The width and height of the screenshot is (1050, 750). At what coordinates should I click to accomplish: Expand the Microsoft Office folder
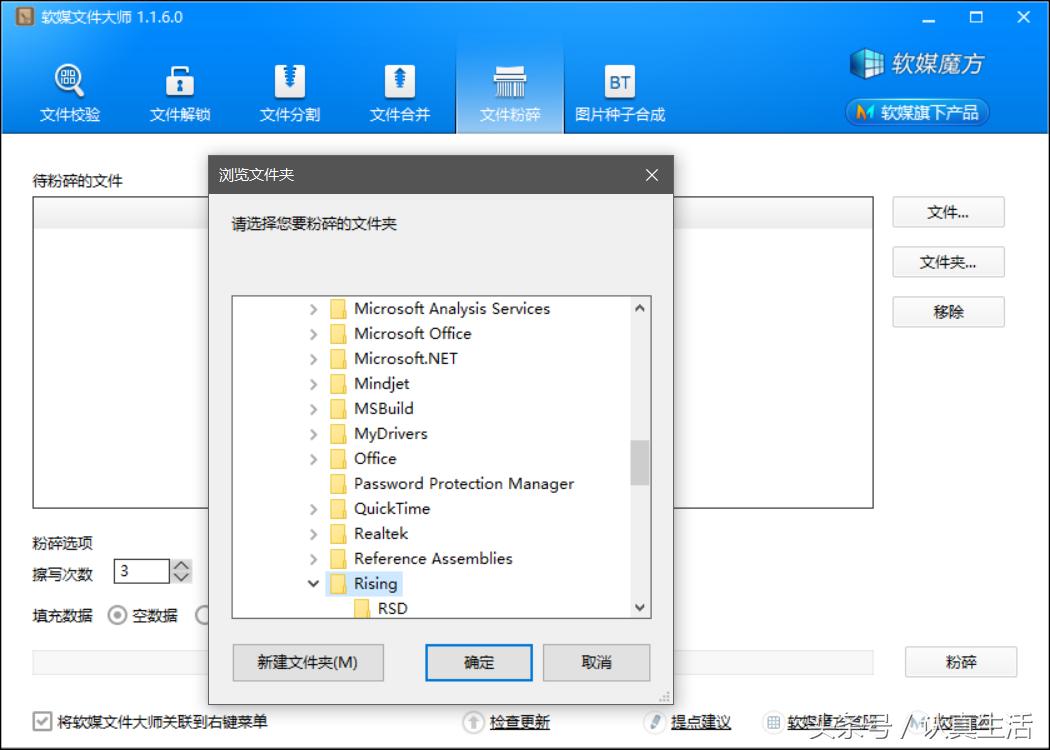(x=313, y=334)
